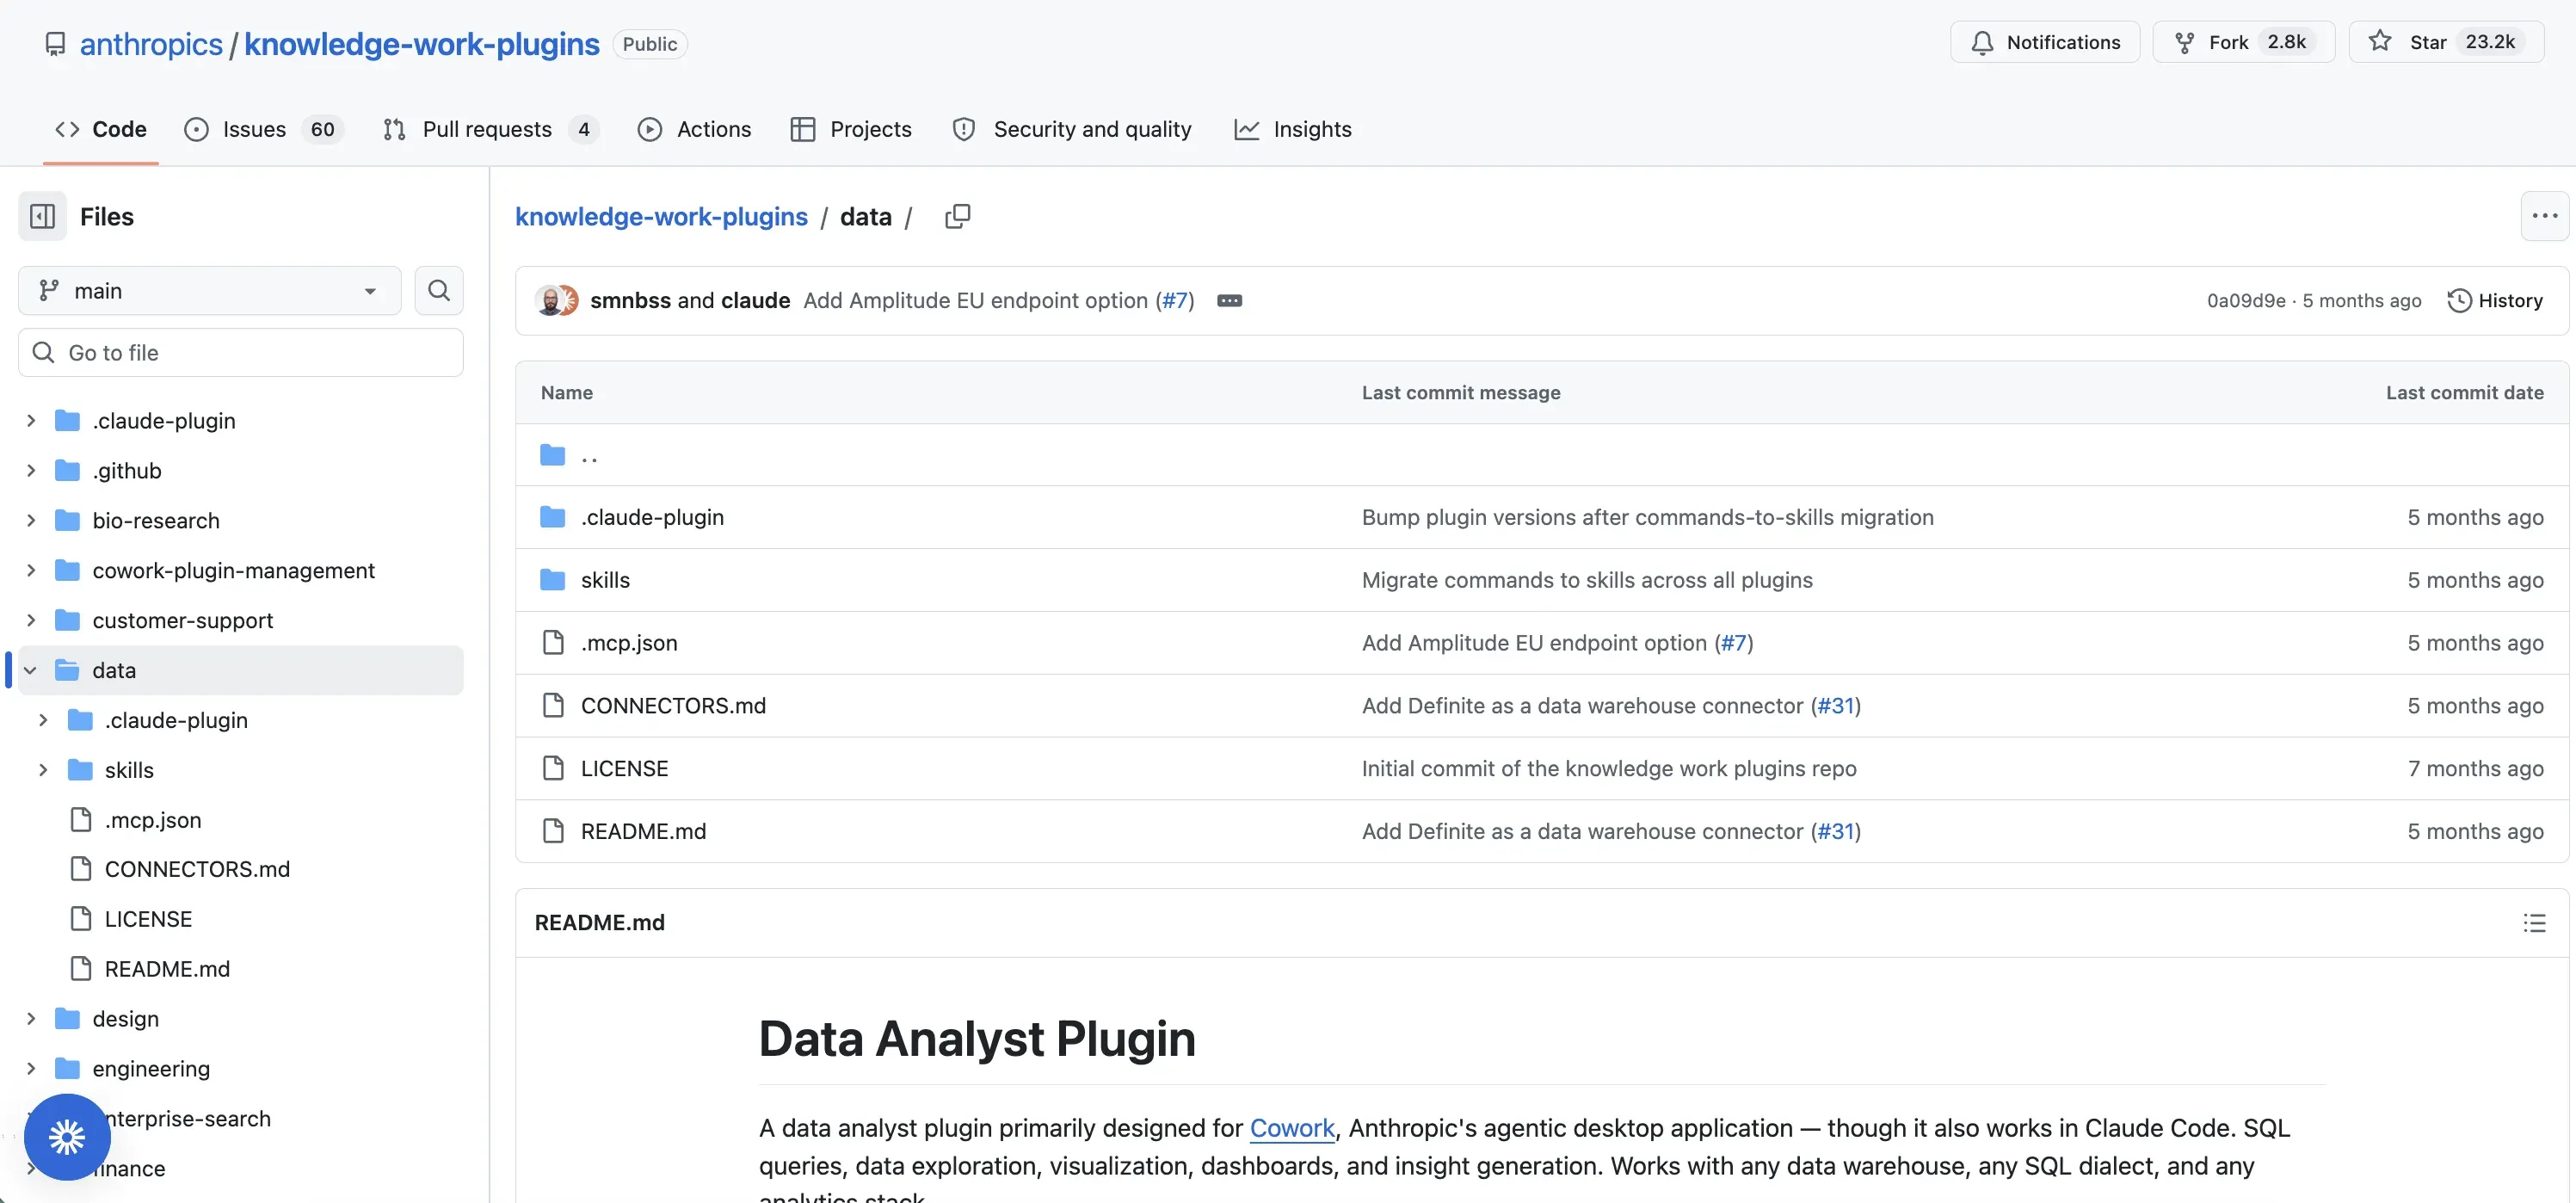Expand the design folder chevron

31,1018
